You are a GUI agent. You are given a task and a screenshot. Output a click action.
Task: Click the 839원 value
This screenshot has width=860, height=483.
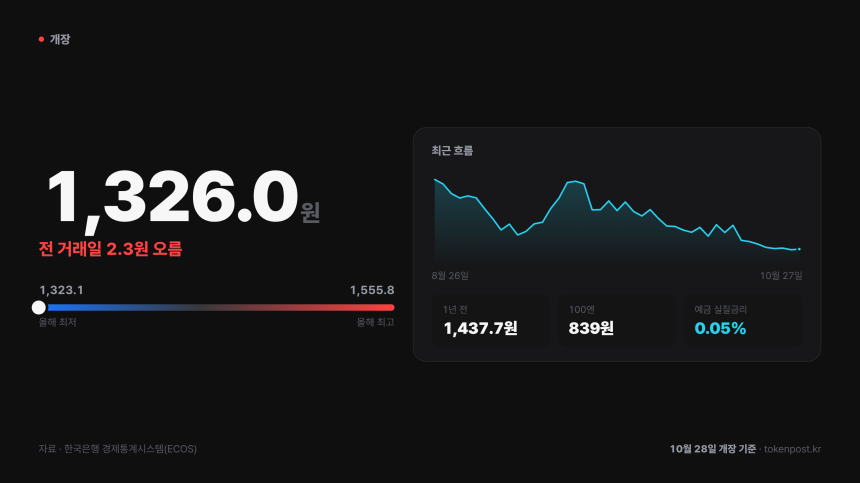(x=591, y=328)
